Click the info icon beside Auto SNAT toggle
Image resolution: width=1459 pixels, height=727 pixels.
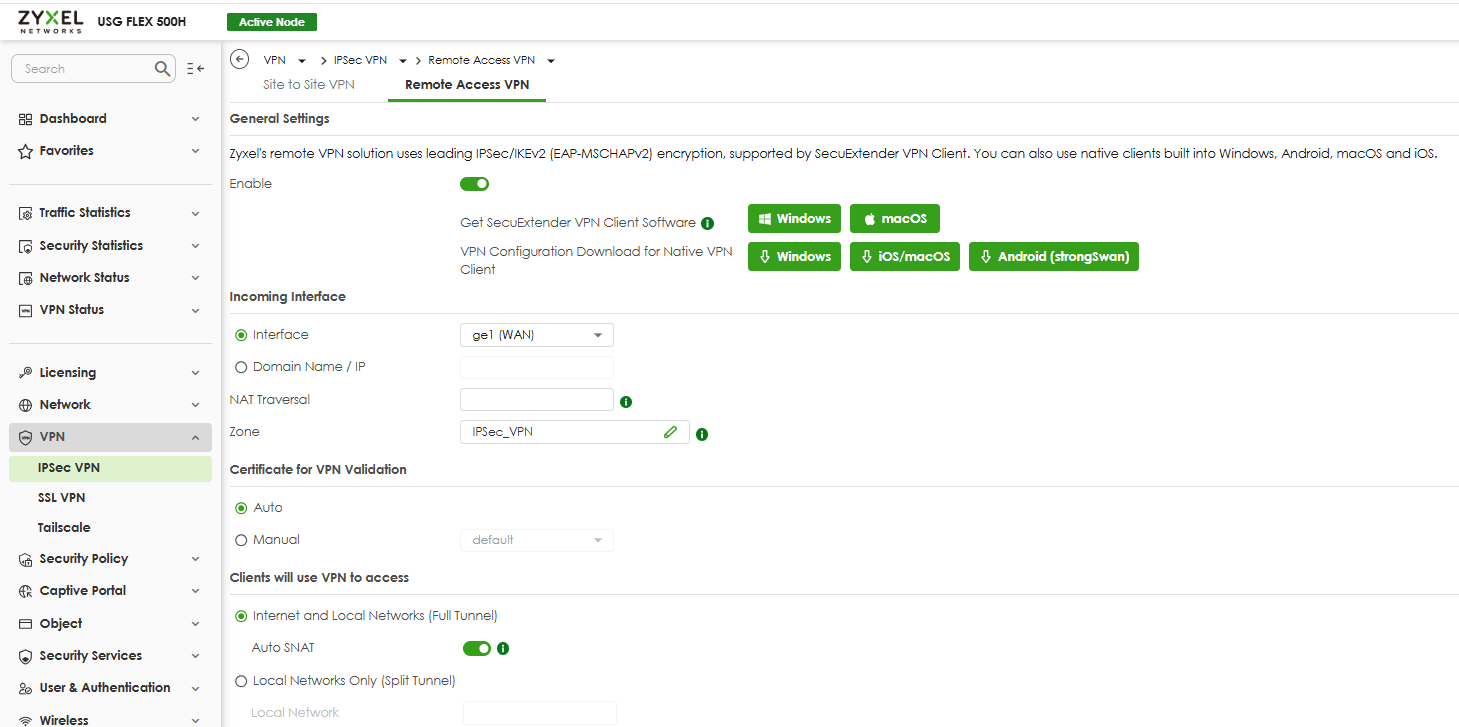(503, 648)
